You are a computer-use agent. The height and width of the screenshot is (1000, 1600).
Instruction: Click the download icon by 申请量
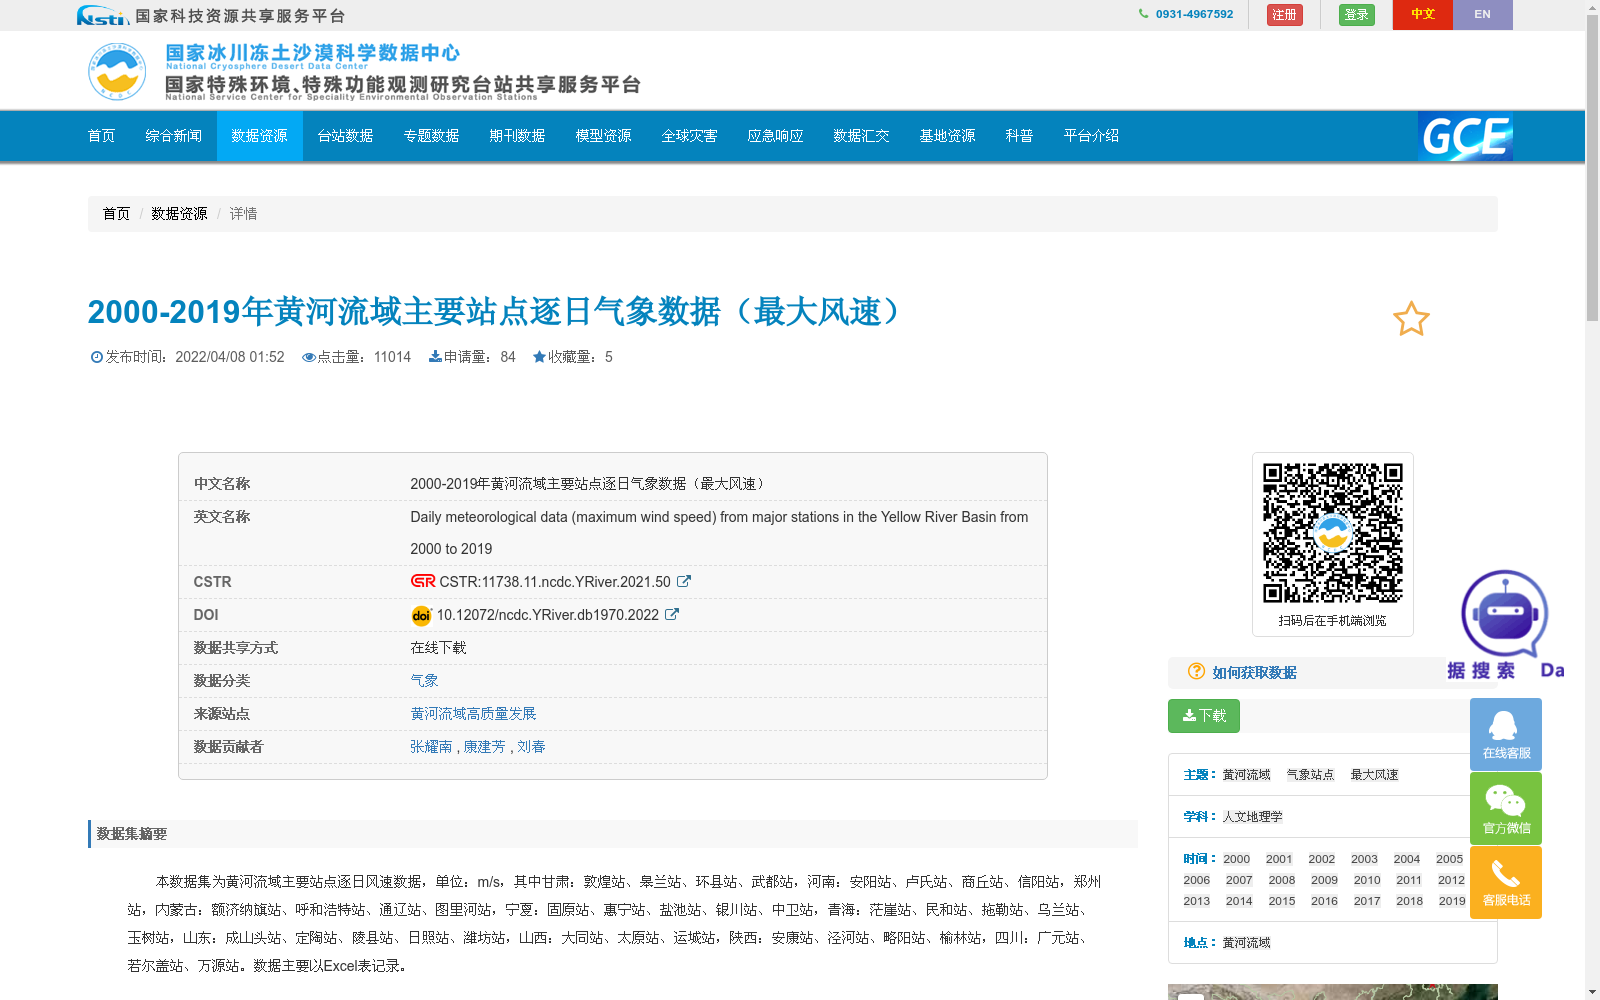pyautogui.click(x=435, y=356)
